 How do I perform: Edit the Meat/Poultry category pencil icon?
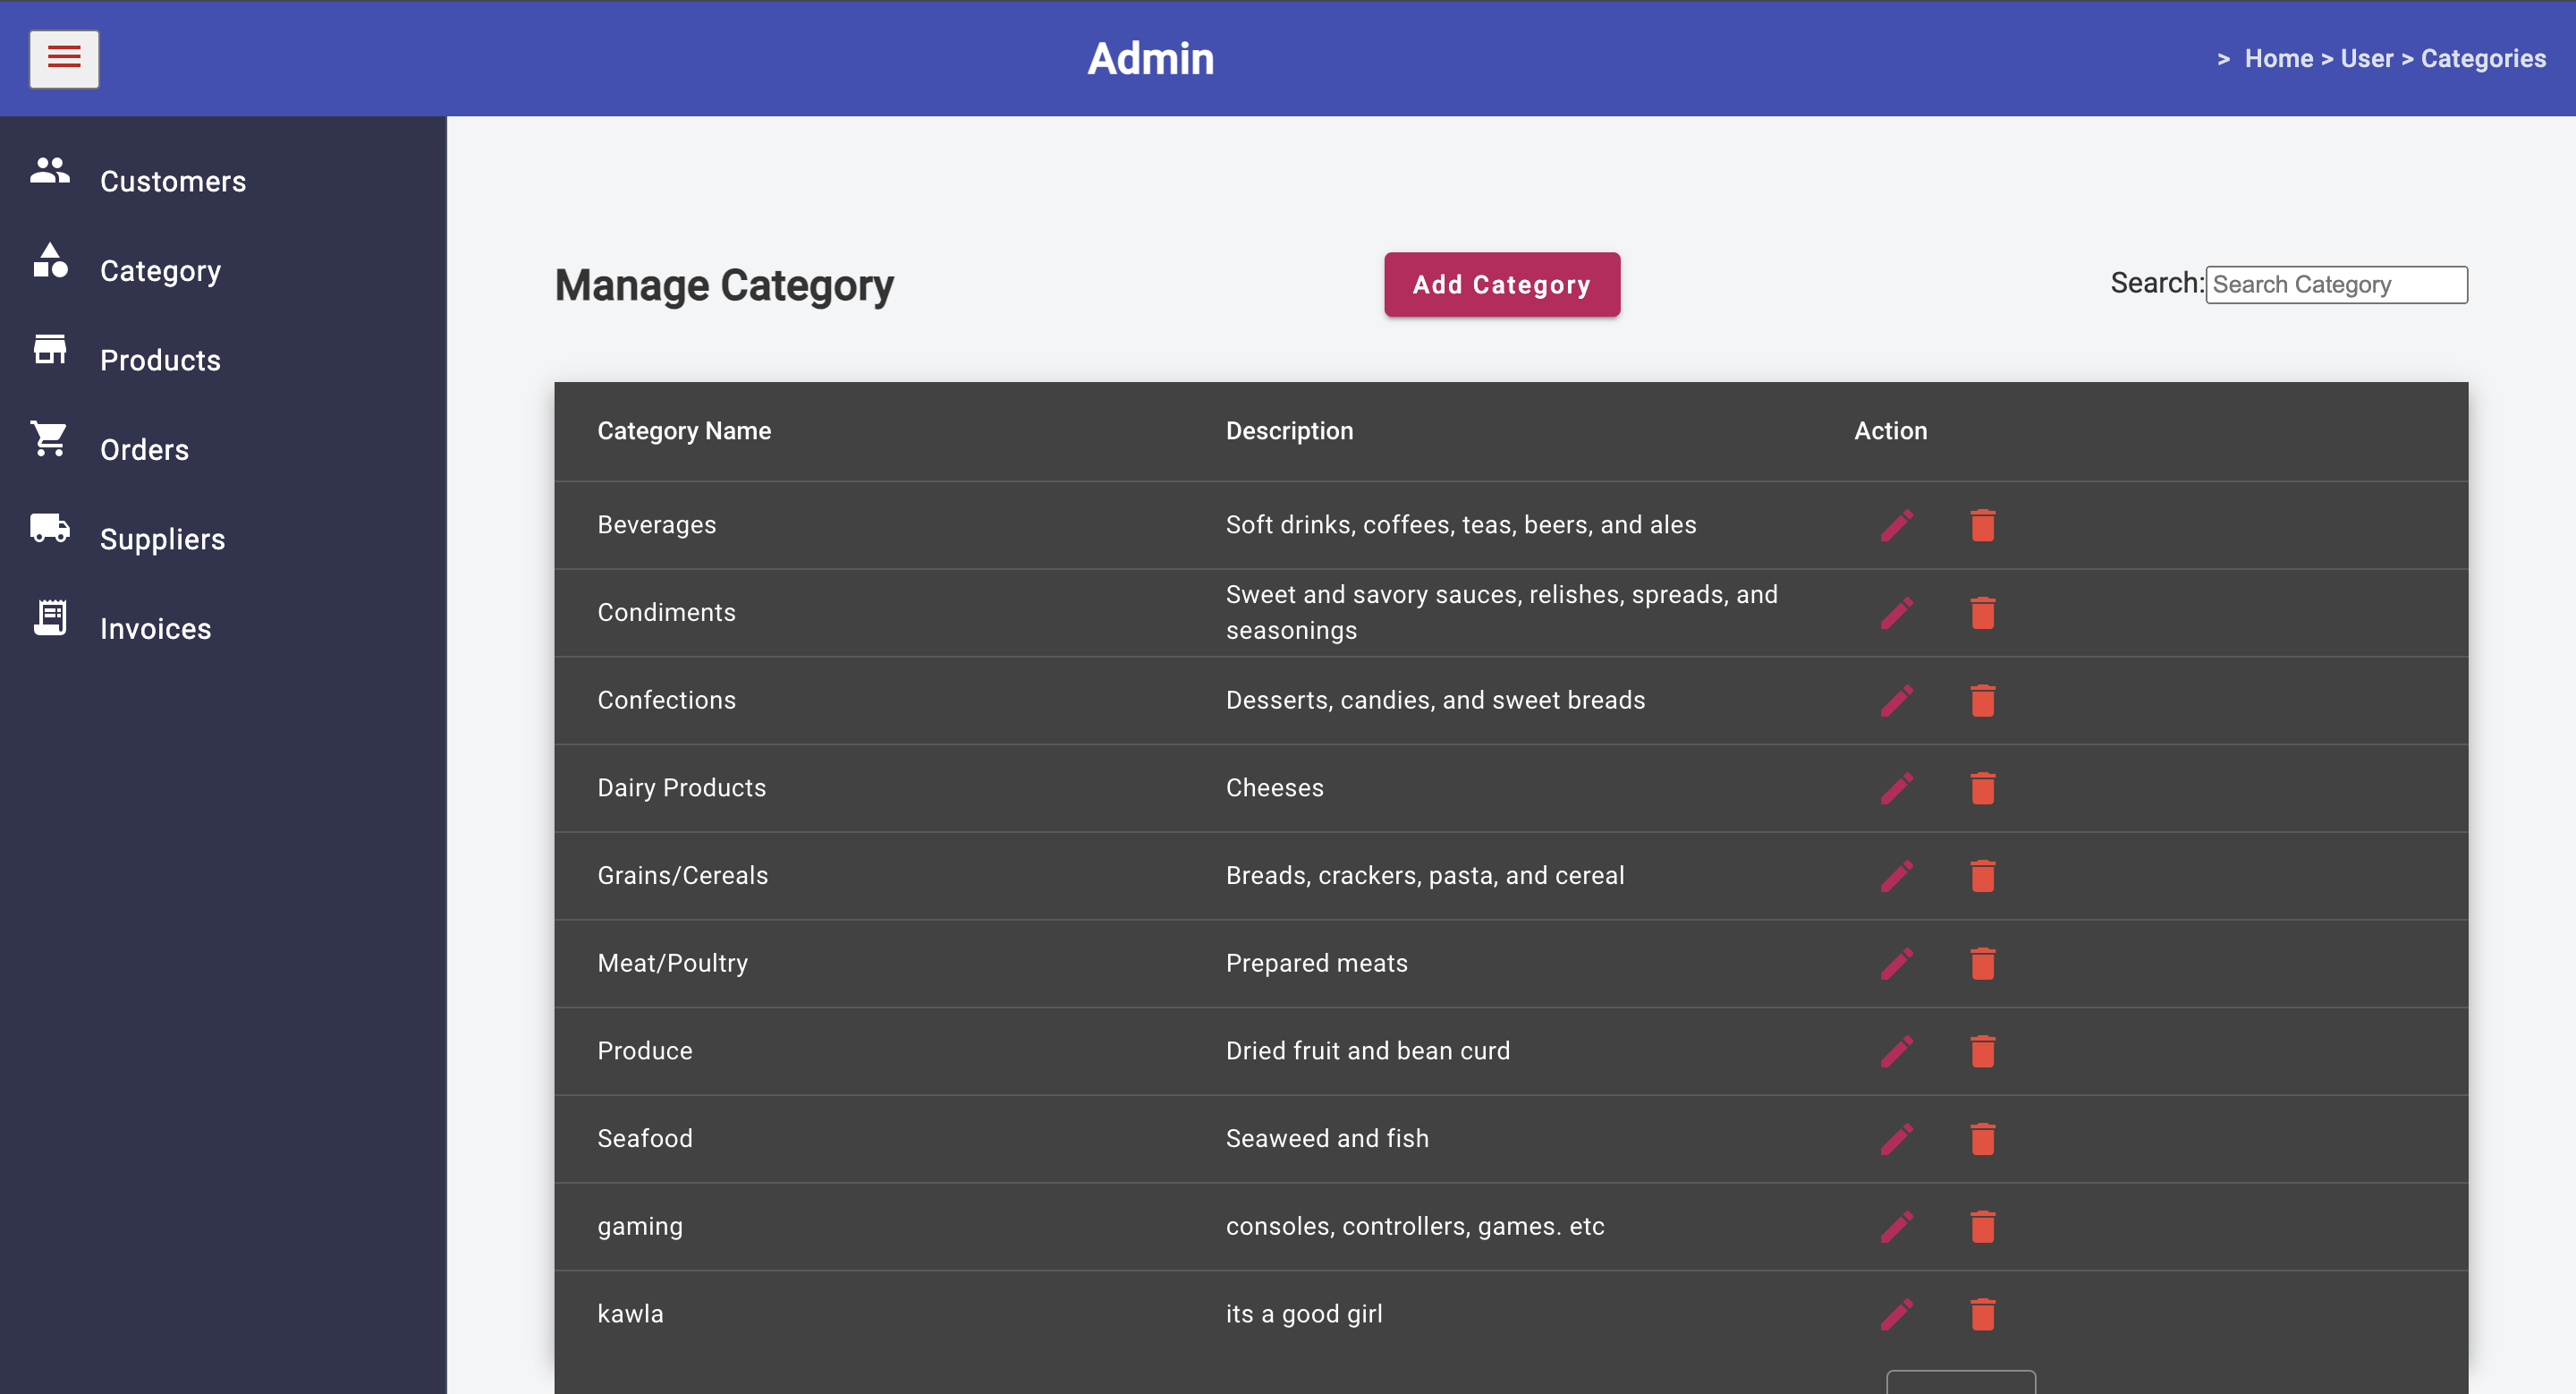[x=1896, y=964]
